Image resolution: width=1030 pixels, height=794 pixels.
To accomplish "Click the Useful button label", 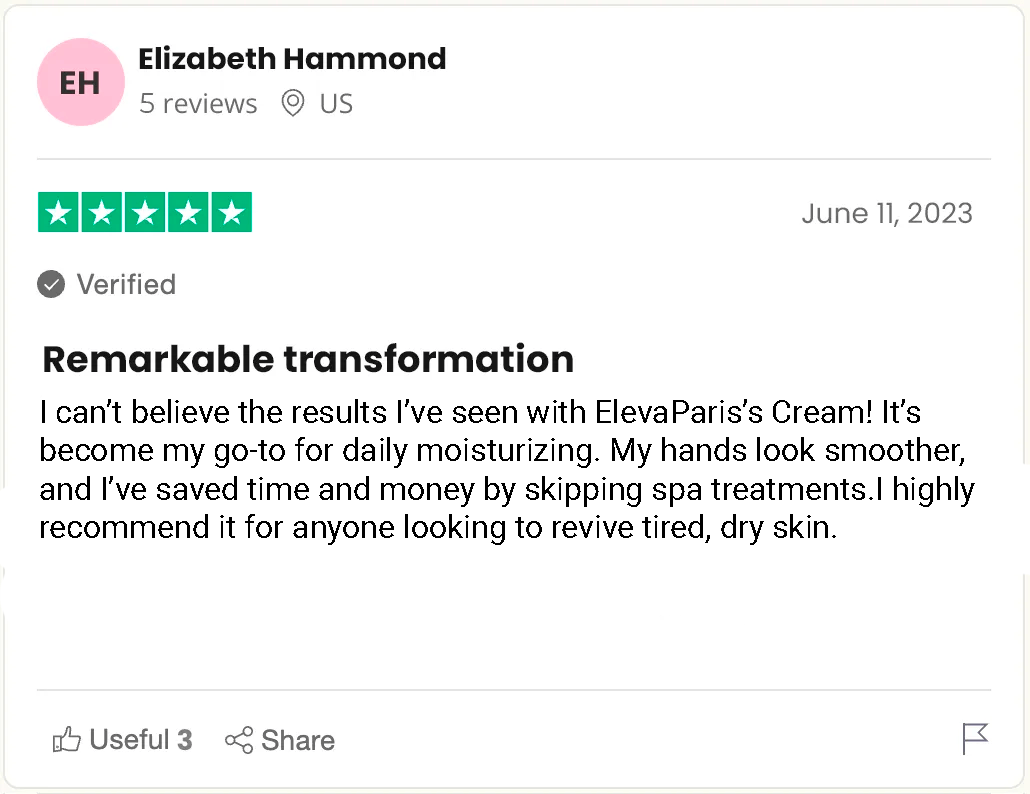I will [x=129, y=740].
